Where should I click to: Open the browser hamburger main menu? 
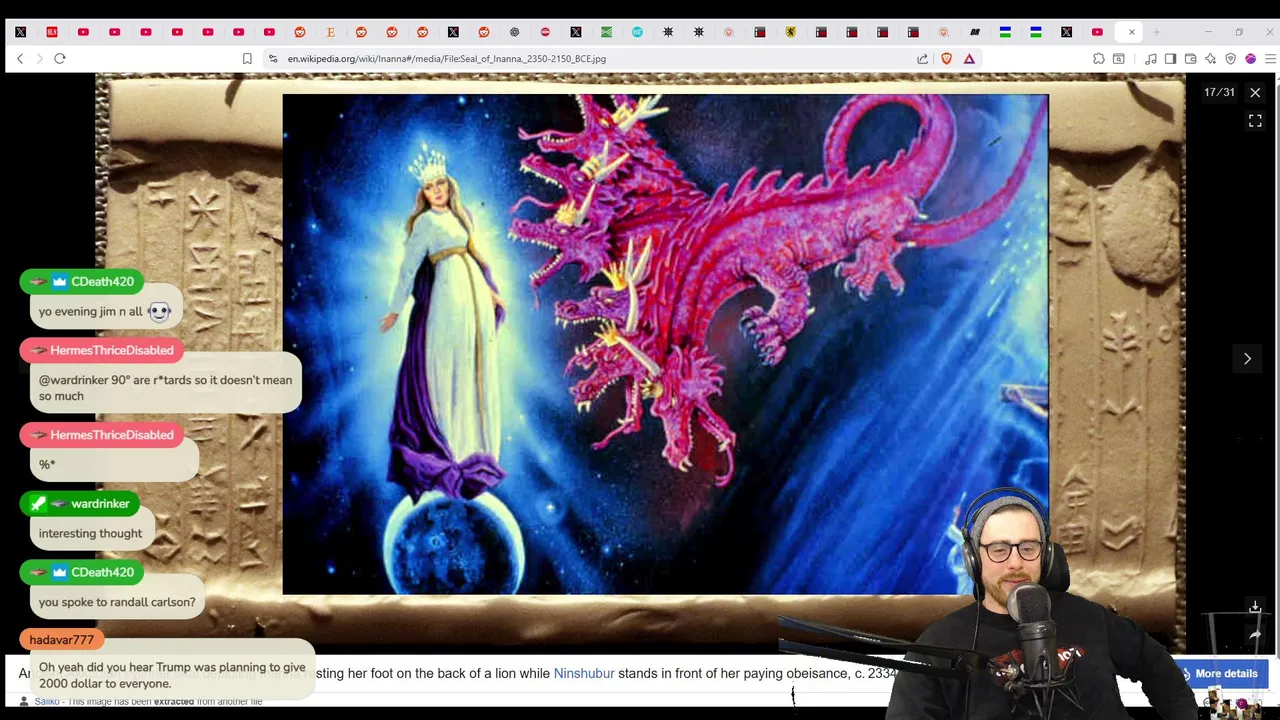coord(1270,59)
